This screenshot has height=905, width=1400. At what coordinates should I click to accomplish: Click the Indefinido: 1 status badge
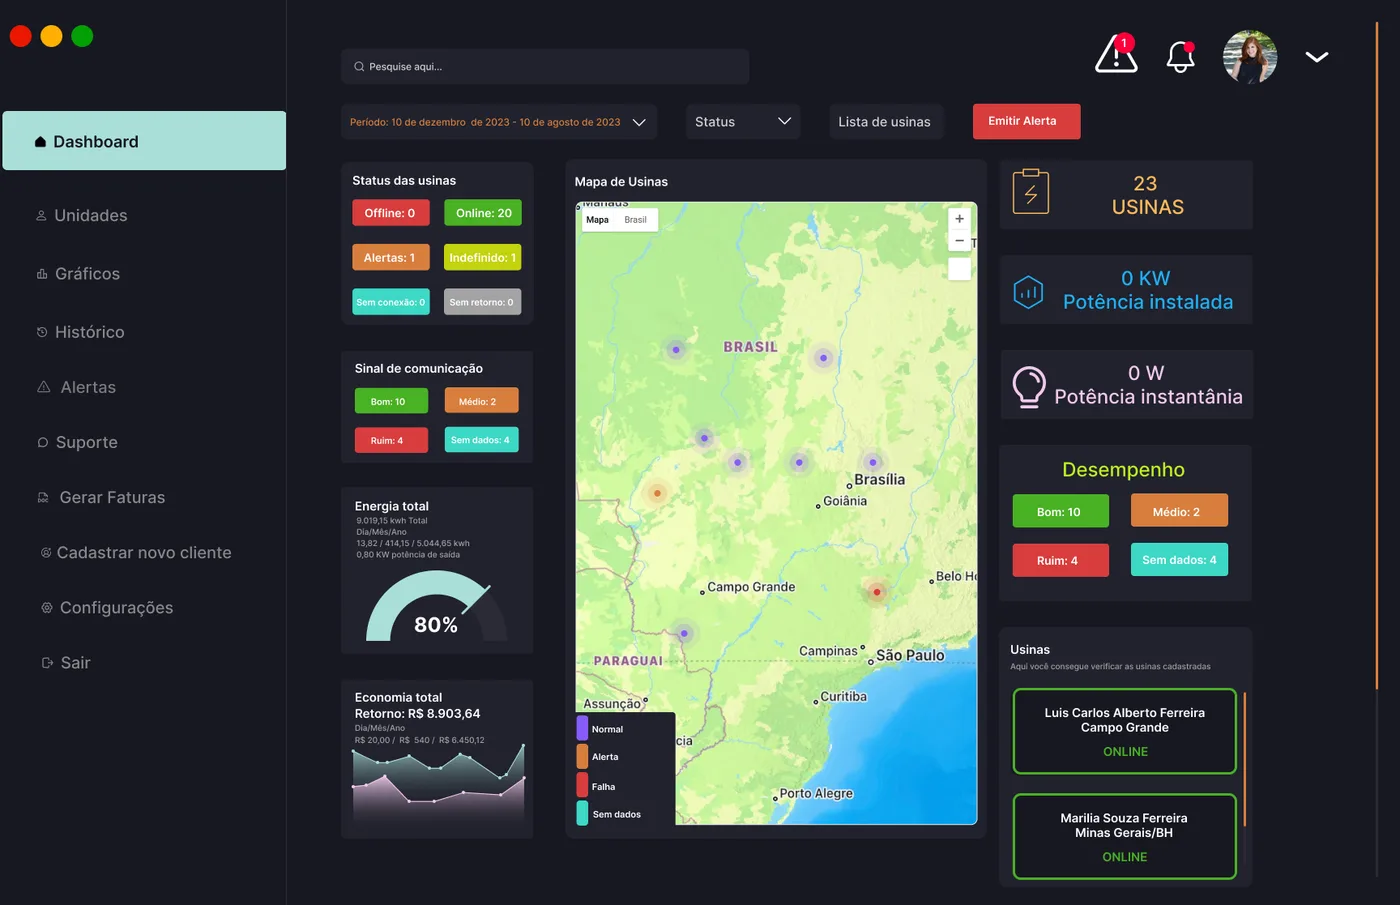[x=483, y=257]
